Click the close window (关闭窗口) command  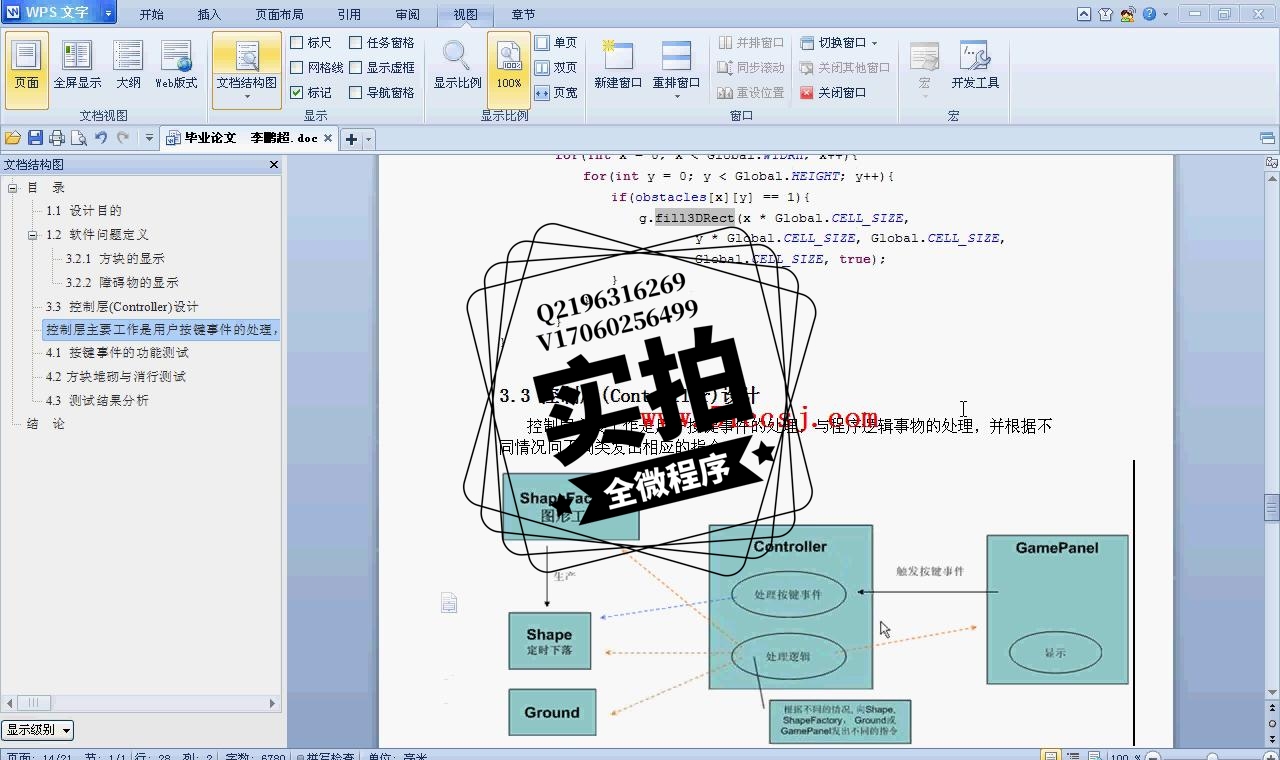(x=833, y=93)
